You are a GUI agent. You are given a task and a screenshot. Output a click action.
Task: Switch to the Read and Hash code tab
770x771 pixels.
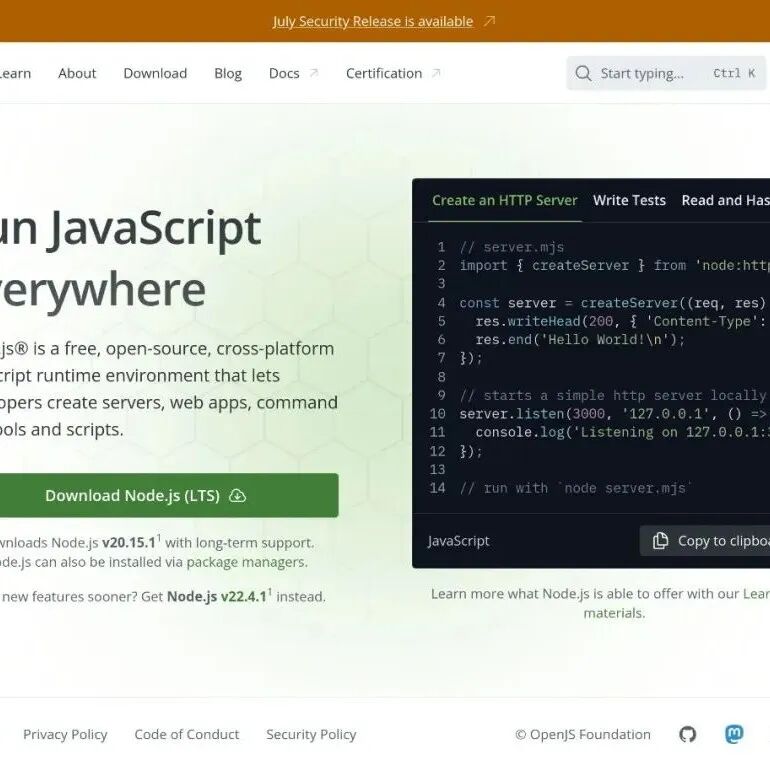click(725, 201)
